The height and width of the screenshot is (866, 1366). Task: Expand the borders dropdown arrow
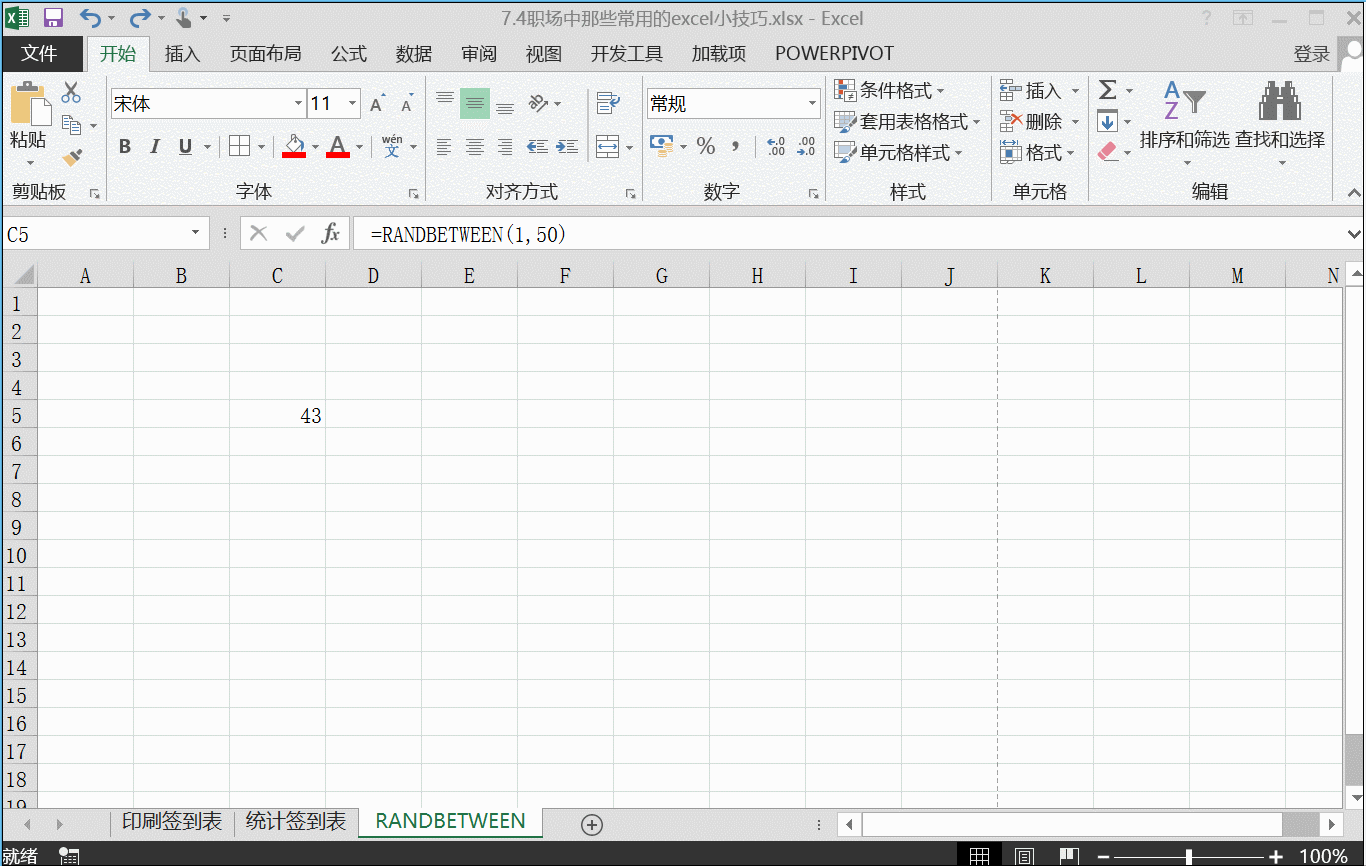tap(261, 147)
